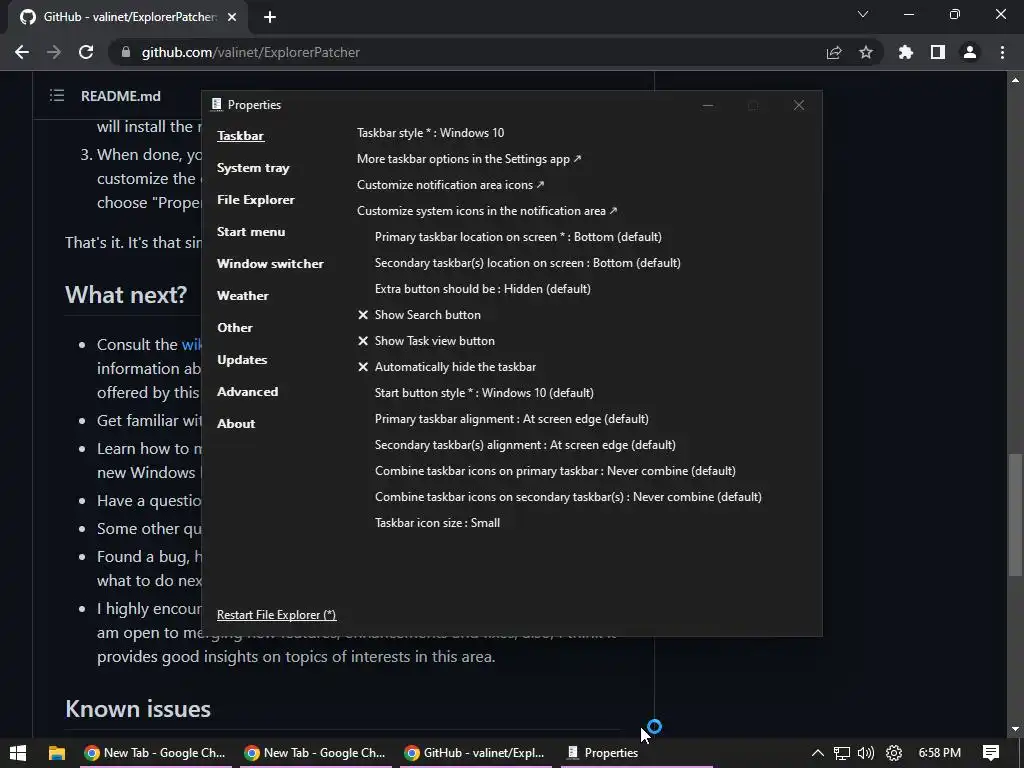1024x768 pixels.
Task: Reload the GitHub page
Action: 86,52
